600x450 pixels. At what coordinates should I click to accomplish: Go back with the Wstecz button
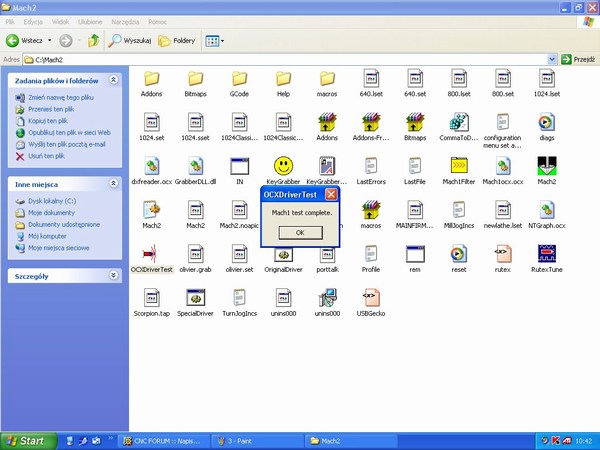24,41
